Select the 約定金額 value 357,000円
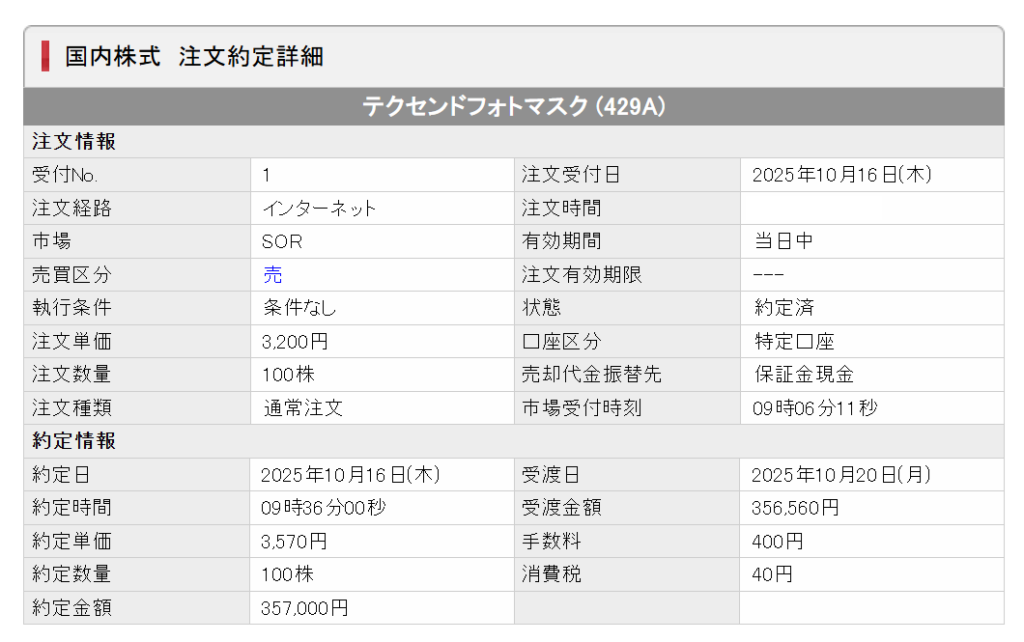Viewport: 1024px width, 642px height. point(305,607)
